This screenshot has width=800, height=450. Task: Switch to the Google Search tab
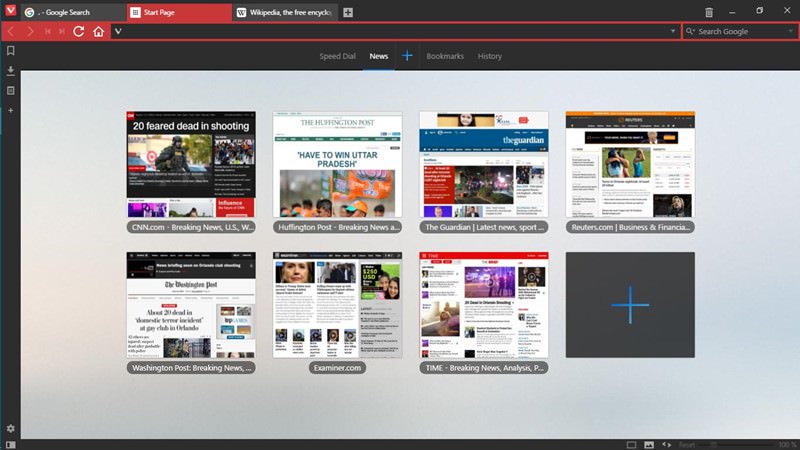(x=73, y=12)
